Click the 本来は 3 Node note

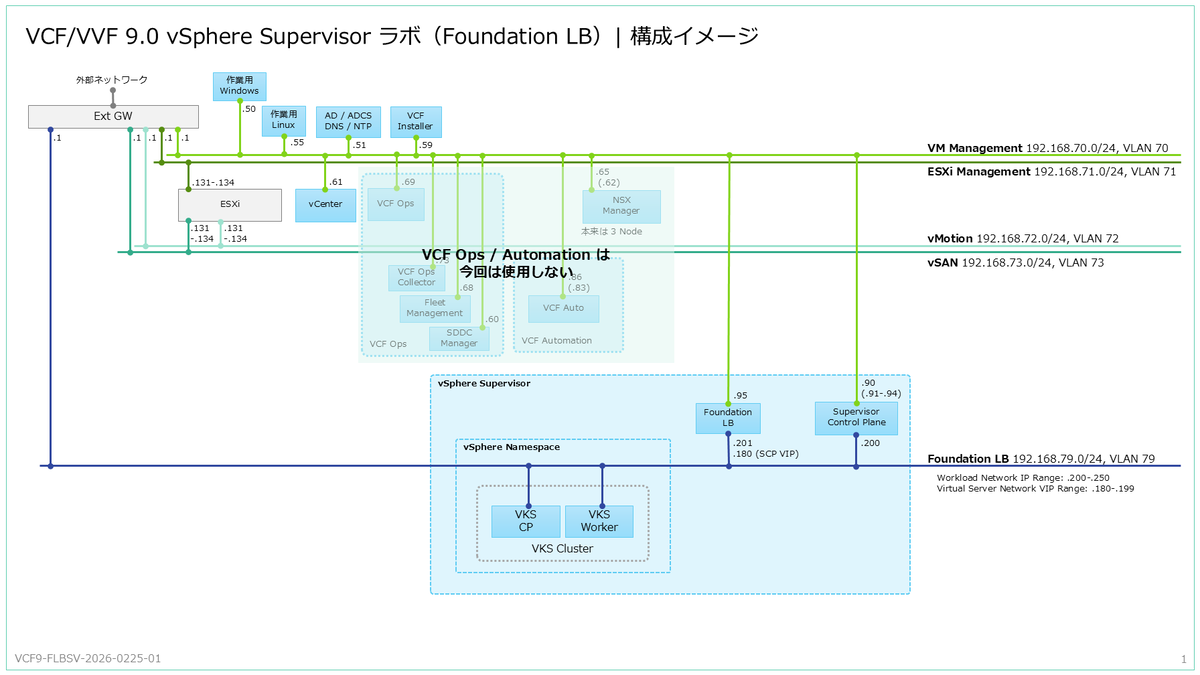pos(611,231)
